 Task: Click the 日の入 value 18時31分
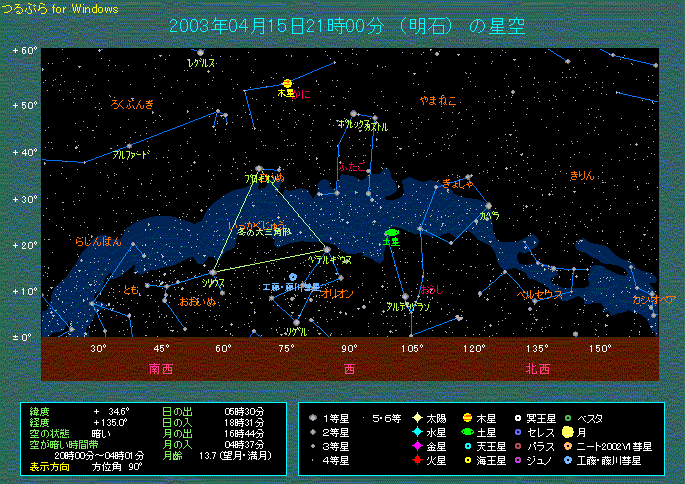coord(244,422)
